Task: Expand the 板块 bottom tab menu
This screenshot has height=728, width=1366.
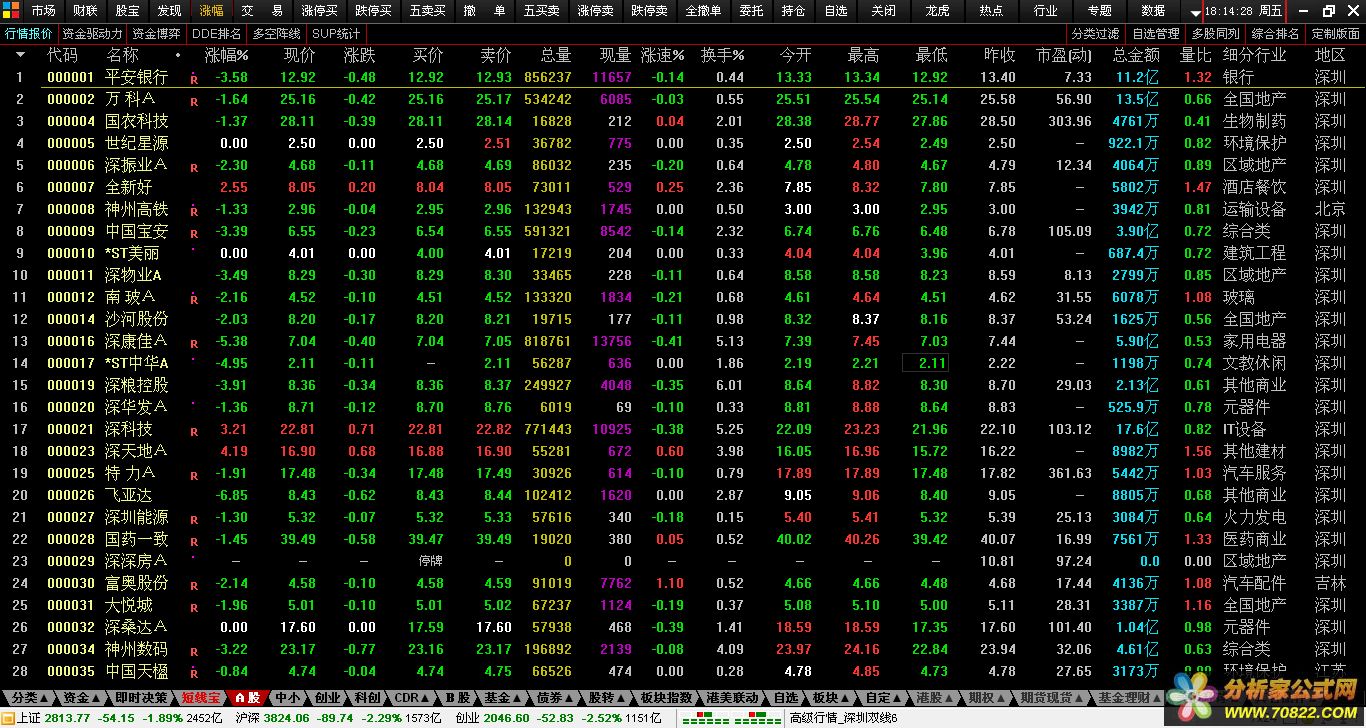Action: point(829,697)
